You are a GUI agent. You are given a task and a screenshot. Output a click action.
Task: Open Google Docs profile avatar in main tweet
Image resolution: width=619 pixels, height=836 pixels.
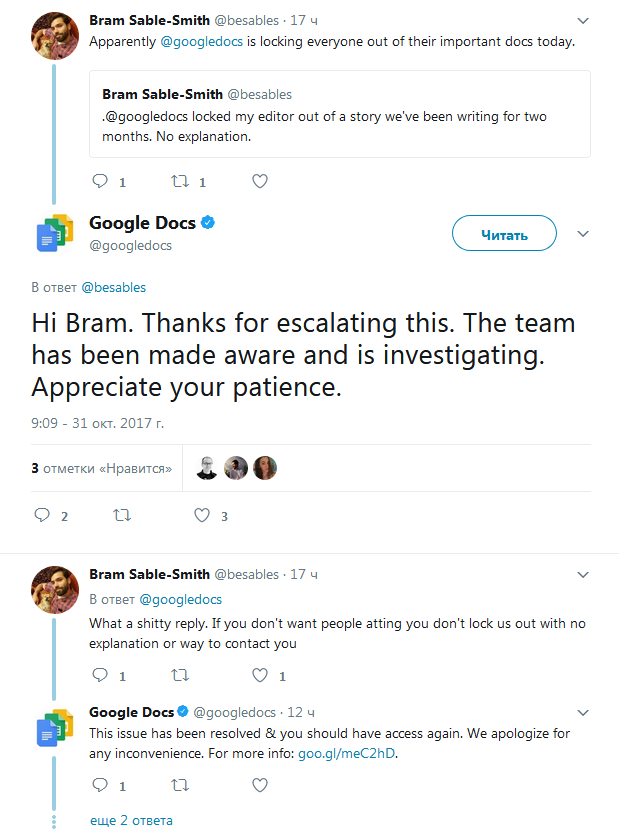point(56,233)
